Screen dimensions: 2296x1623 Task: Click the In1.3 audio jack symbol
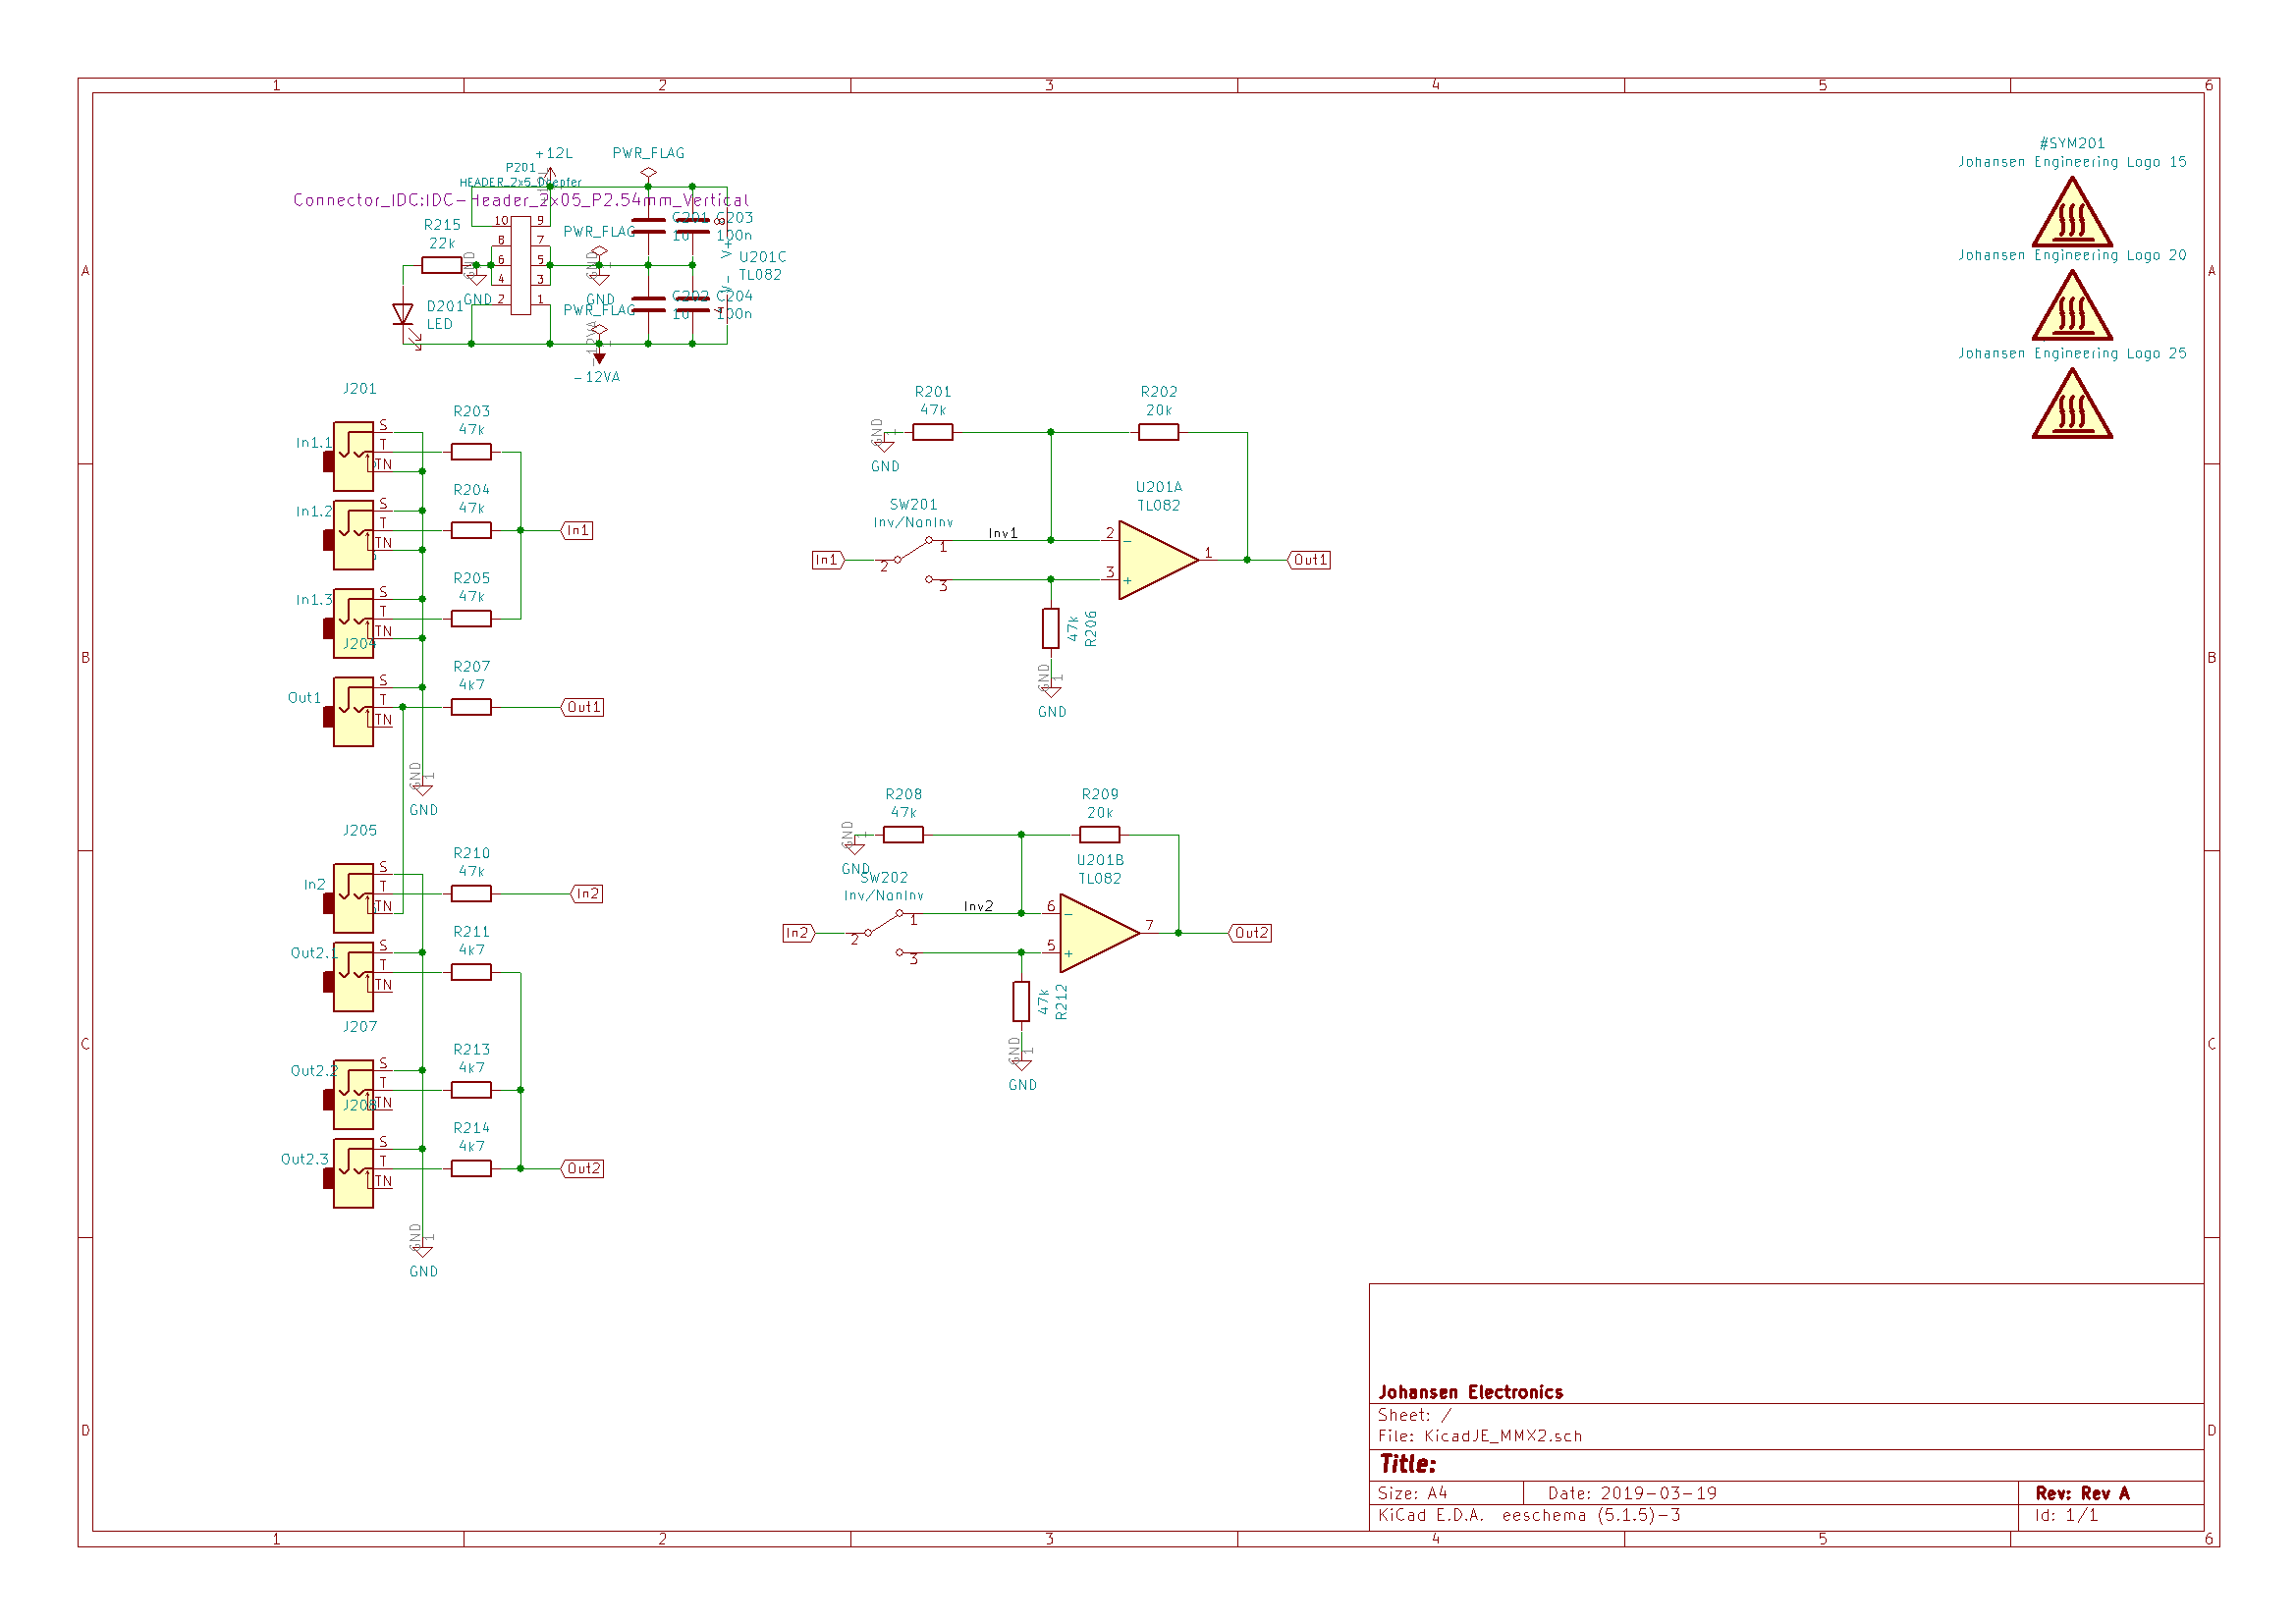coord(353,623)
